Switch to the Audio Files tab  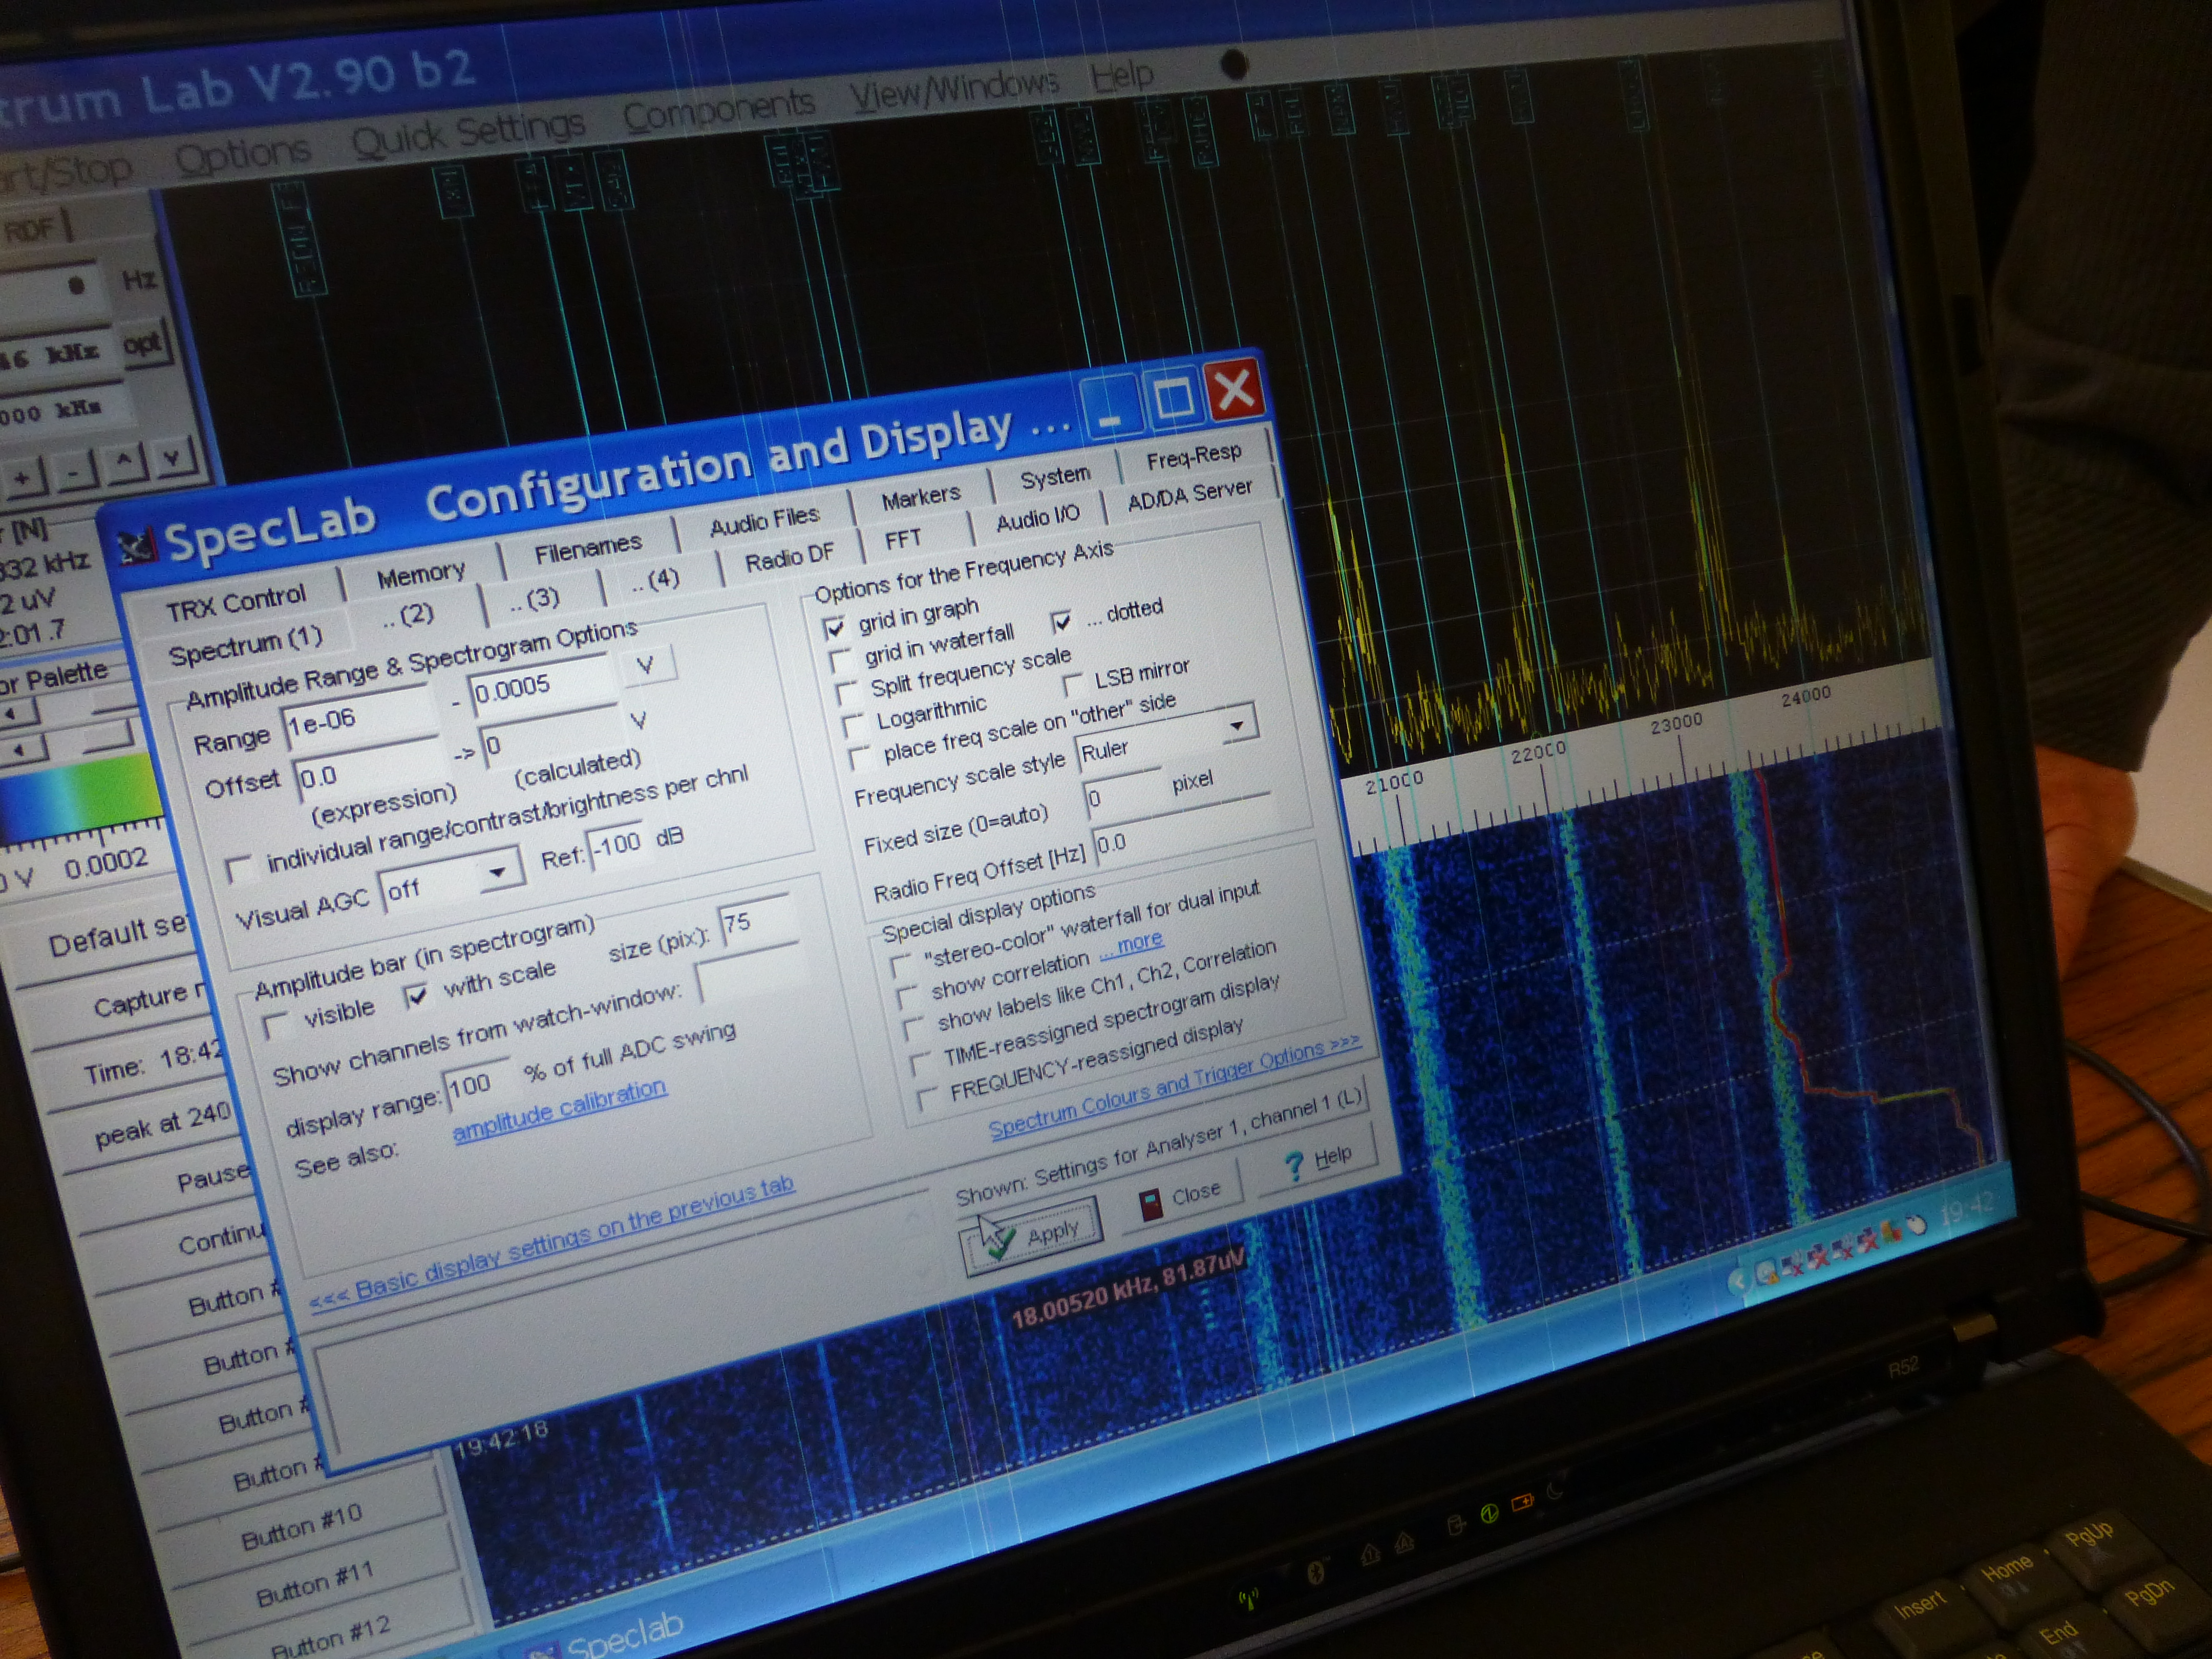[764, 521]
